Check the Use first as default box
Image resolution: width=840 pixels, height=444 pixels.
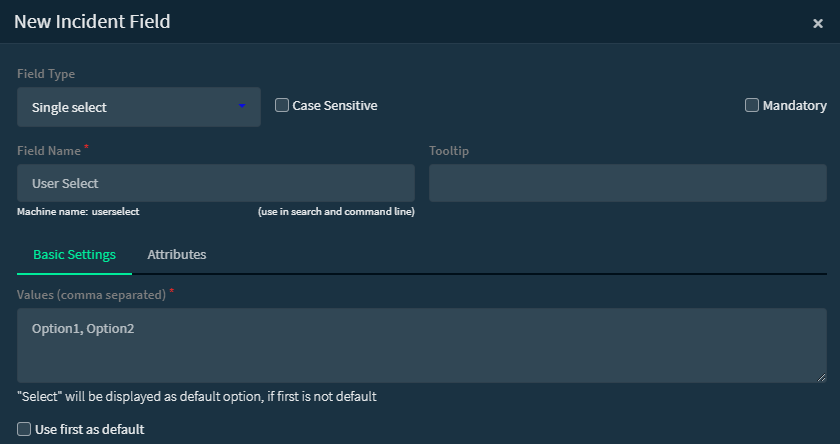(24, 429)
